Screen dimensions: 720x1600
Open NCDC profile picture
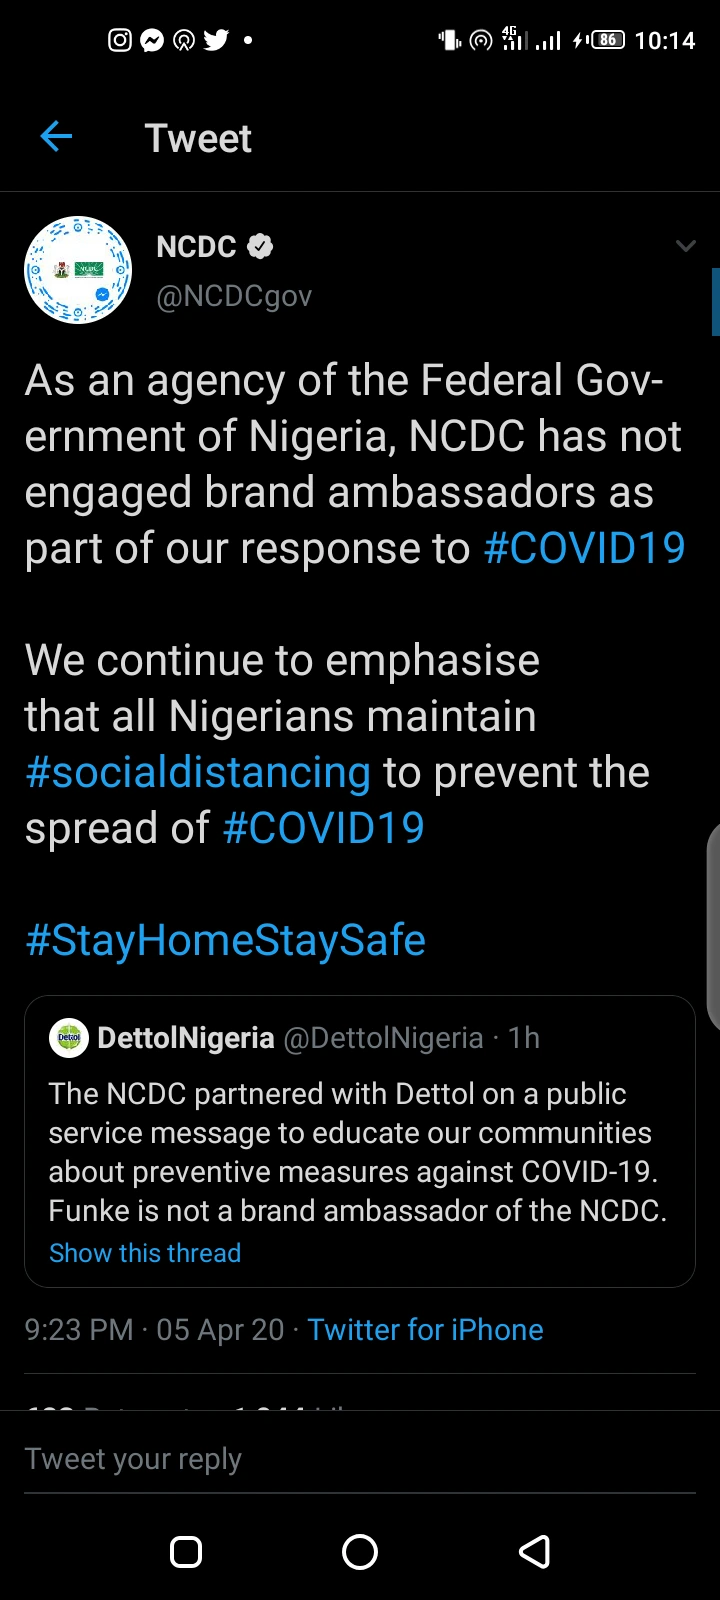[x=78, y=270]
